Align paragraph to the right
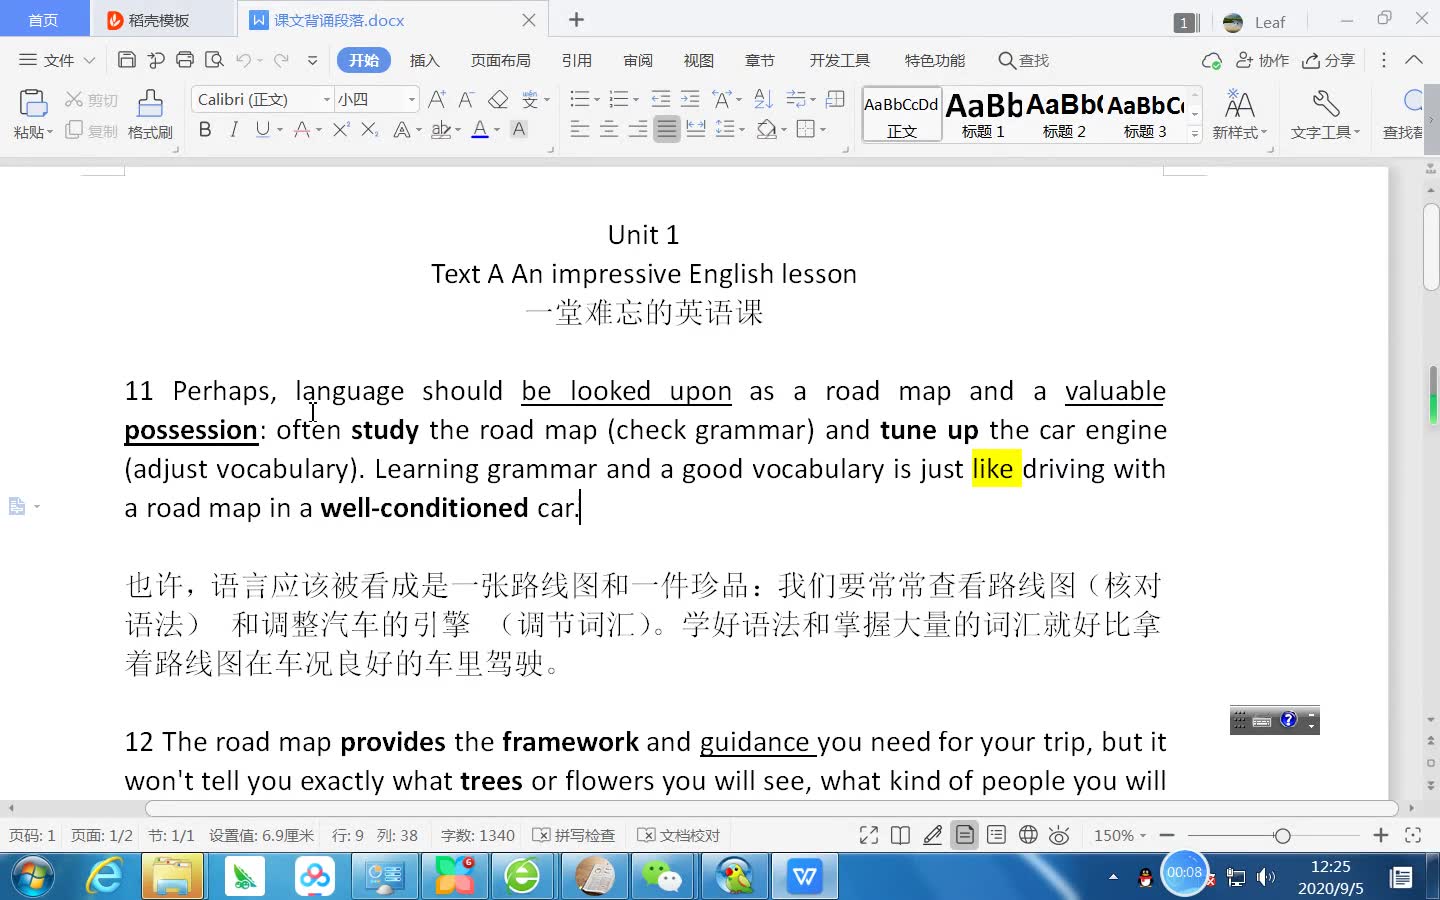The image size is (1440, 900). pos(637,129)
